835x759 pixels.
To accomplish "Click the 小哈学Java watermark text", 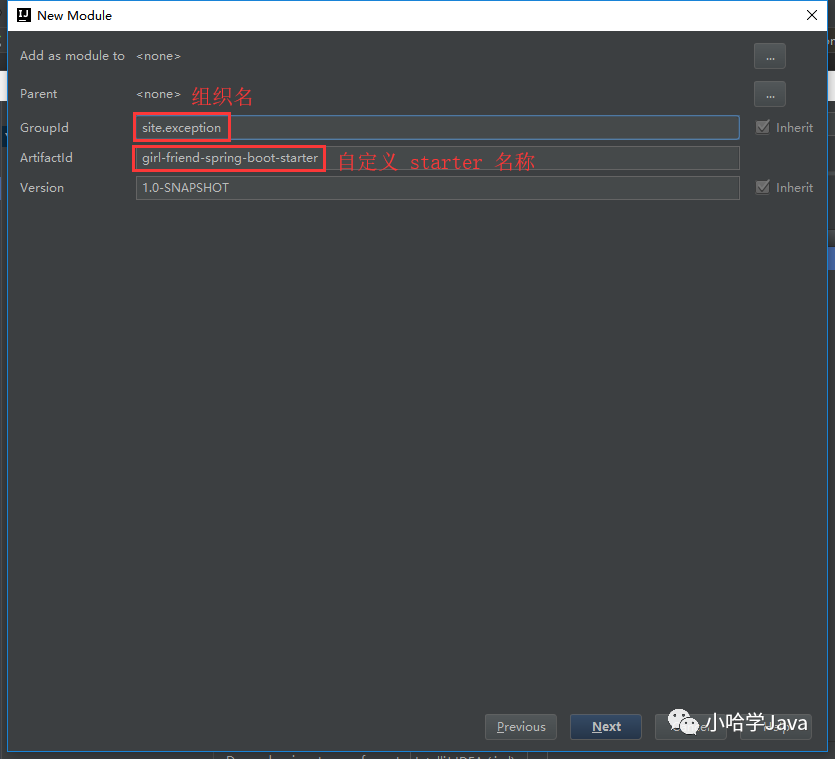I will pyautogui.click(x=757, y=722).
